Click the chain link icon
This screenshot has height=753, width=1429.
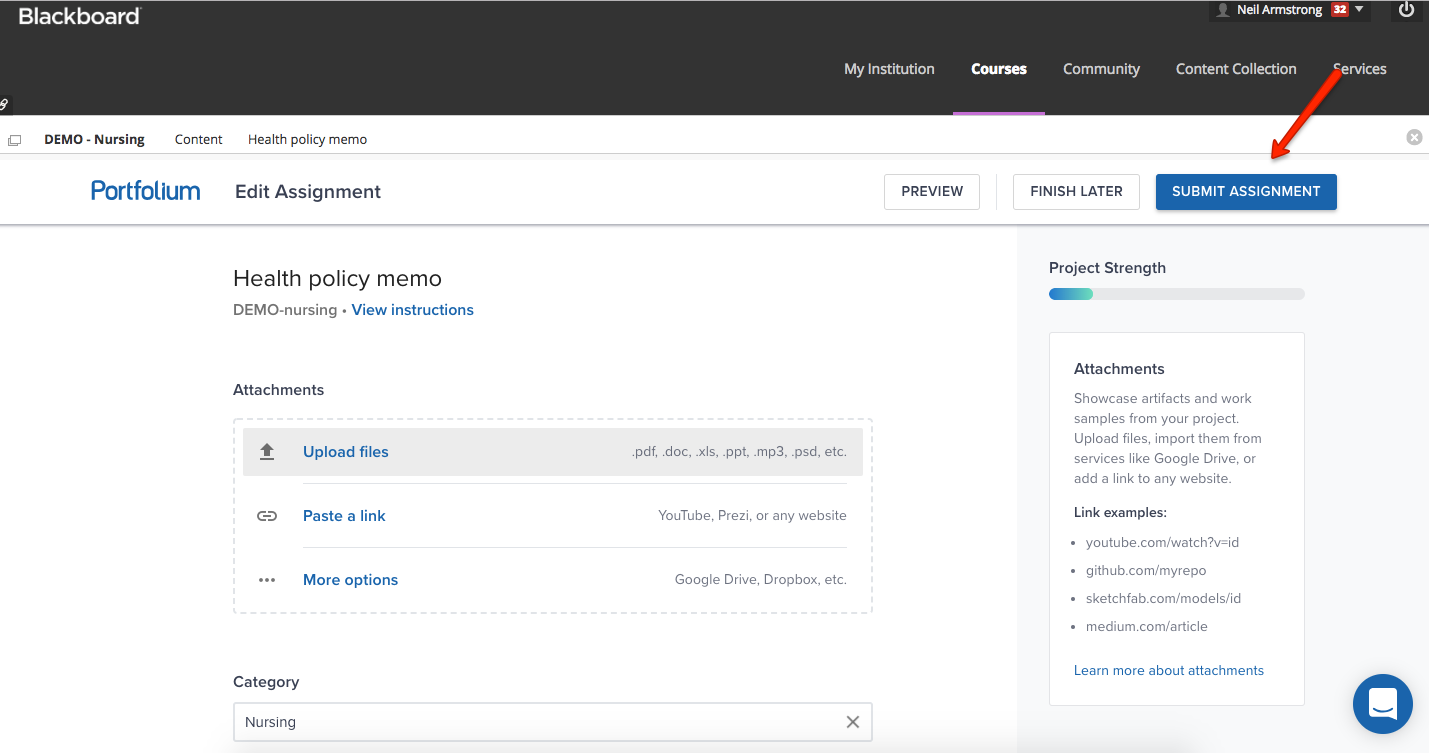267,516
